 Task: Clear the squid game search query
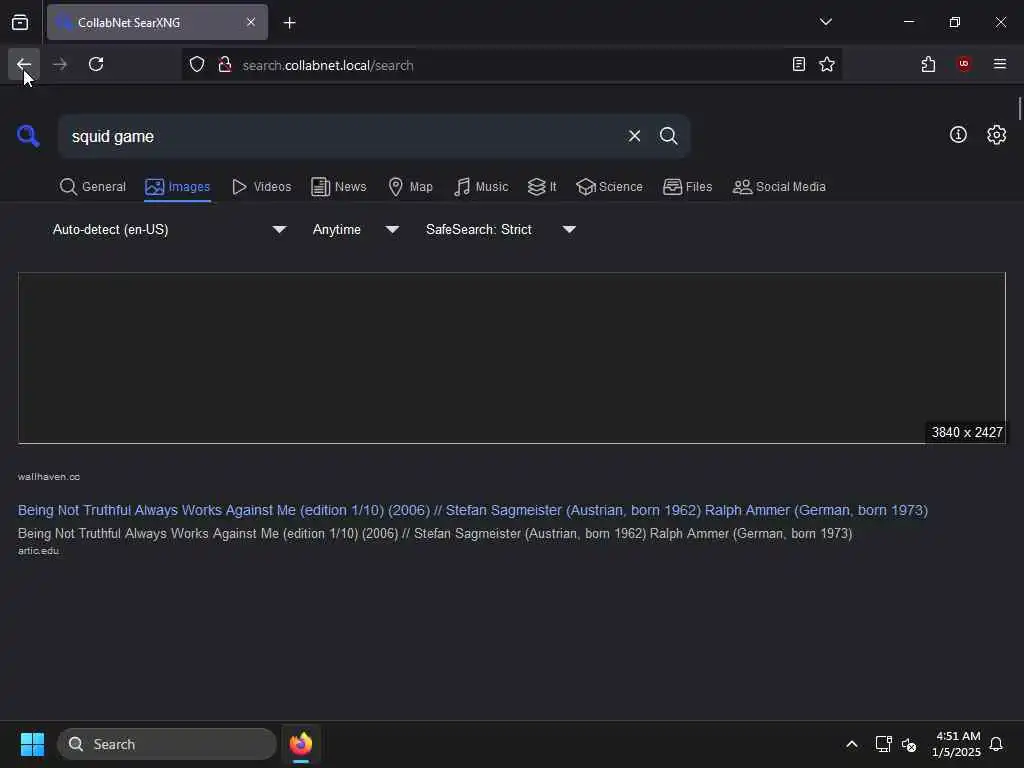click(x=634, y=136)
